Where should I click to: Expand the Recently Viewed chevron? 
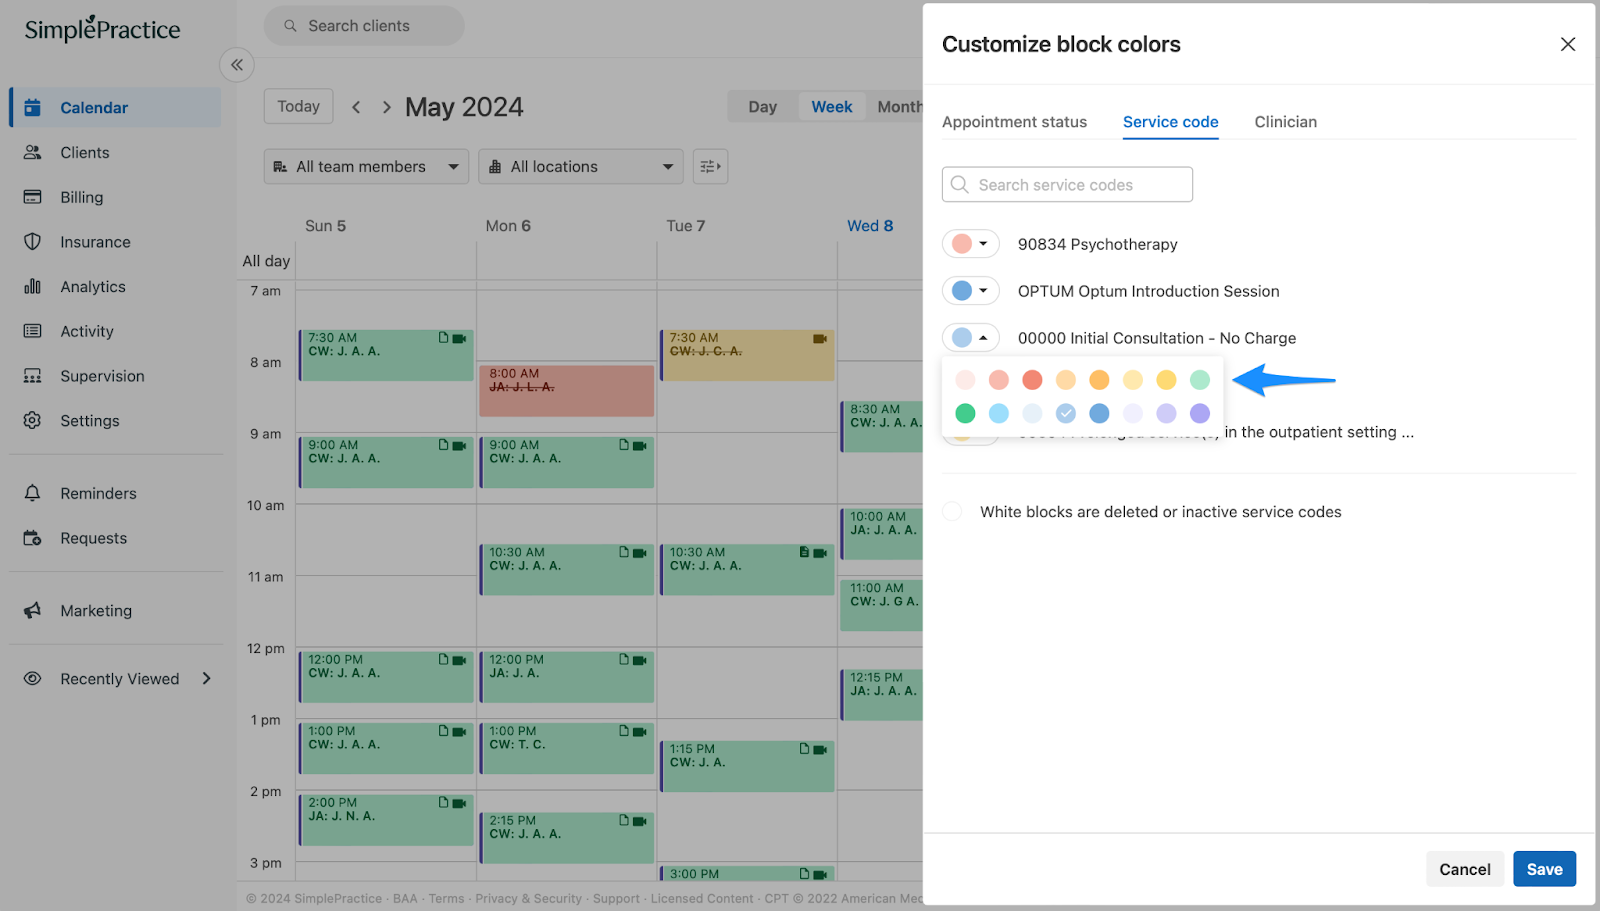point(207,678)
